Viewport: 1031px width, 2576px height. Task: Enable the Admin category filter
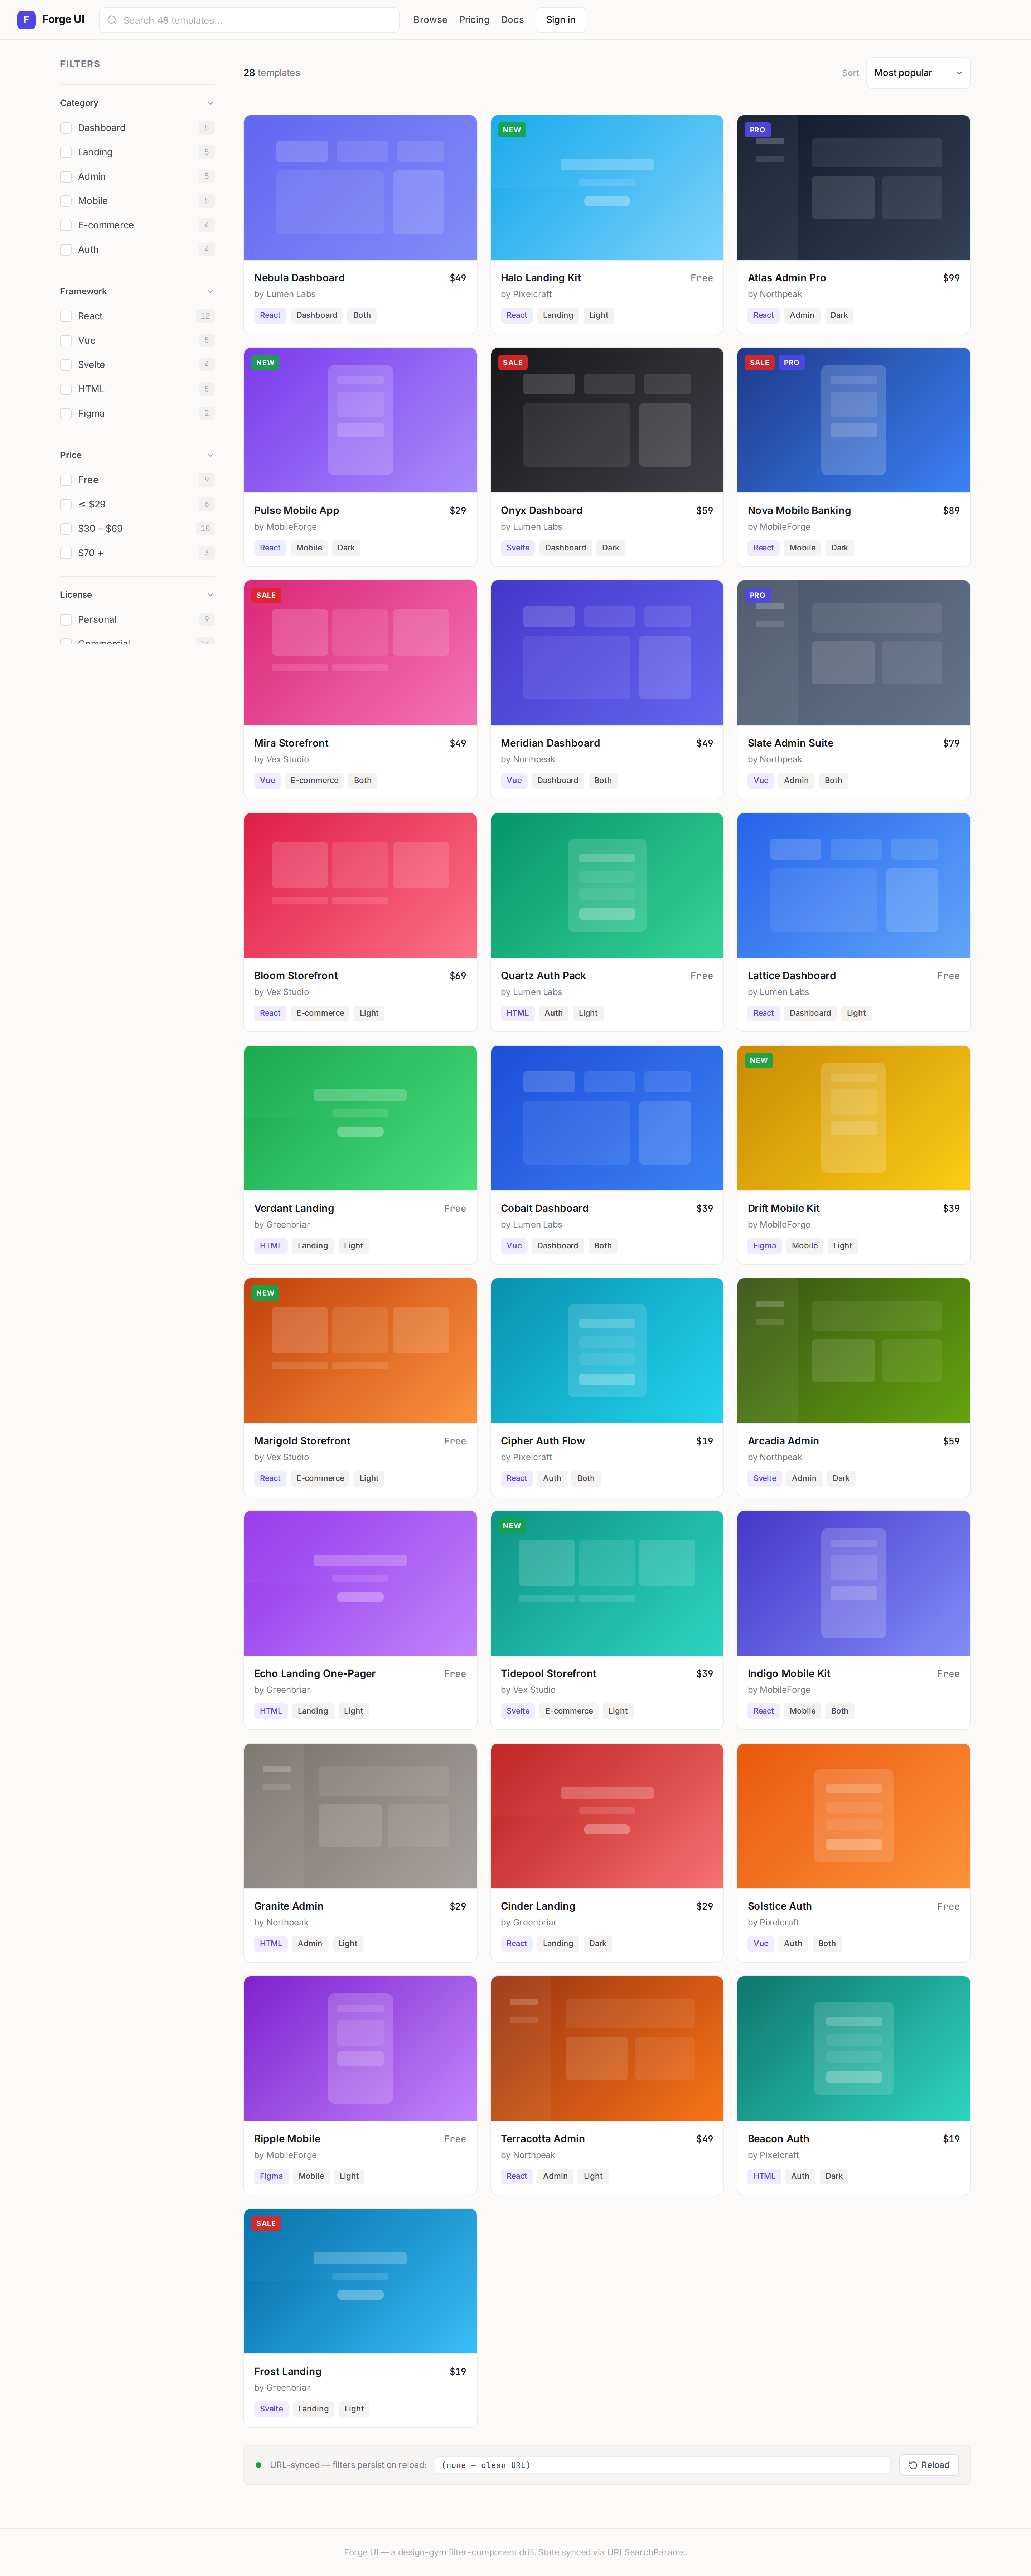(66, 177)
